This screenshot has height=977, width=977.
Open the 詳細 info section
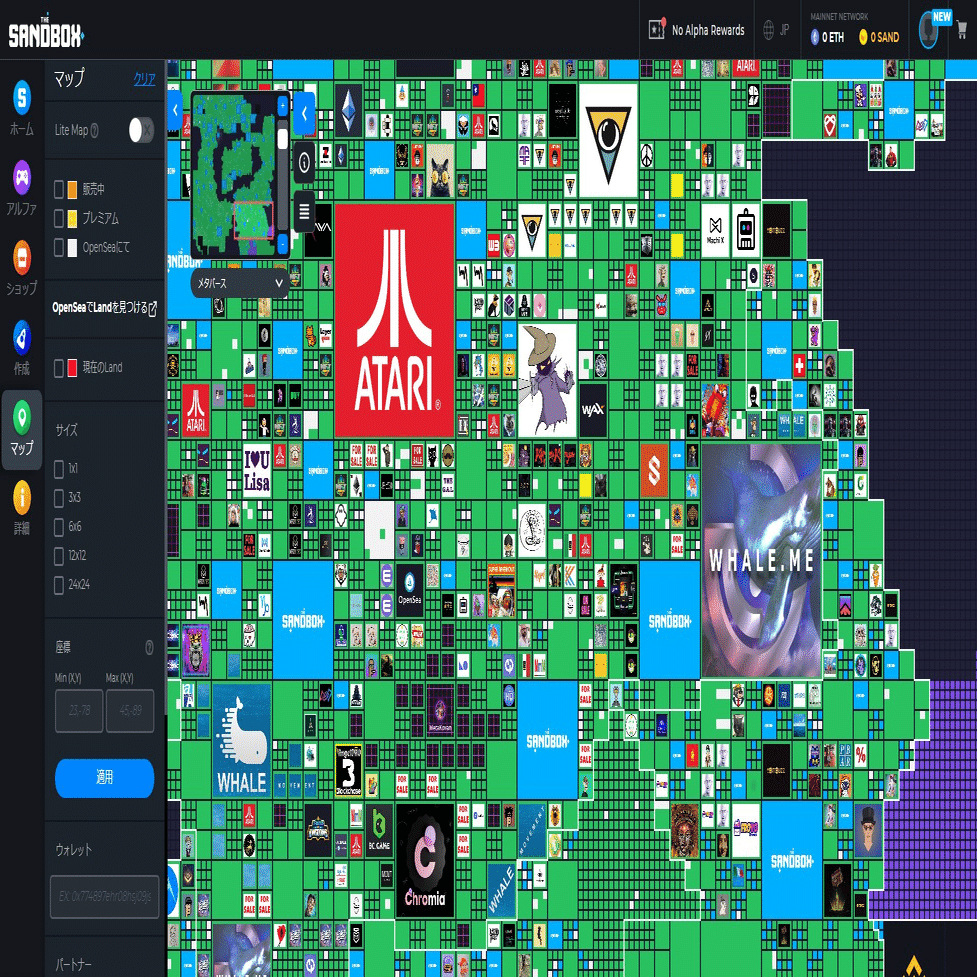pyautogui.click(x=22, y=508)
